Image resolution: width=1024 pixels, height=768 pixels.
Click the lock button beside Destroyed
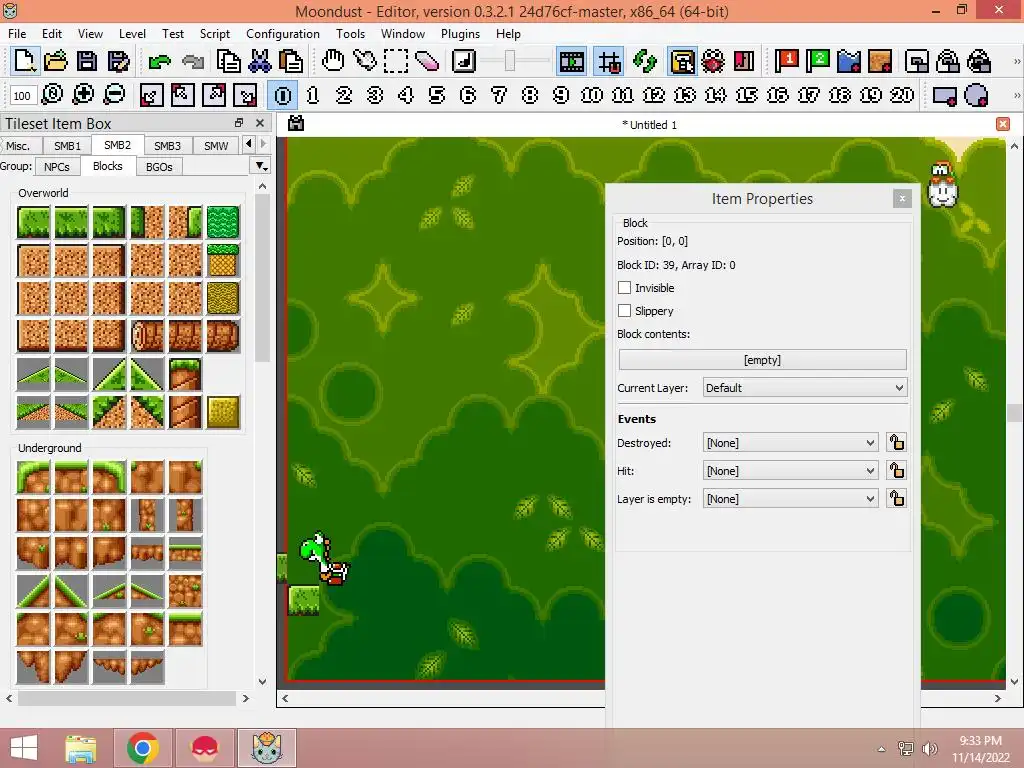click(897, 443)
